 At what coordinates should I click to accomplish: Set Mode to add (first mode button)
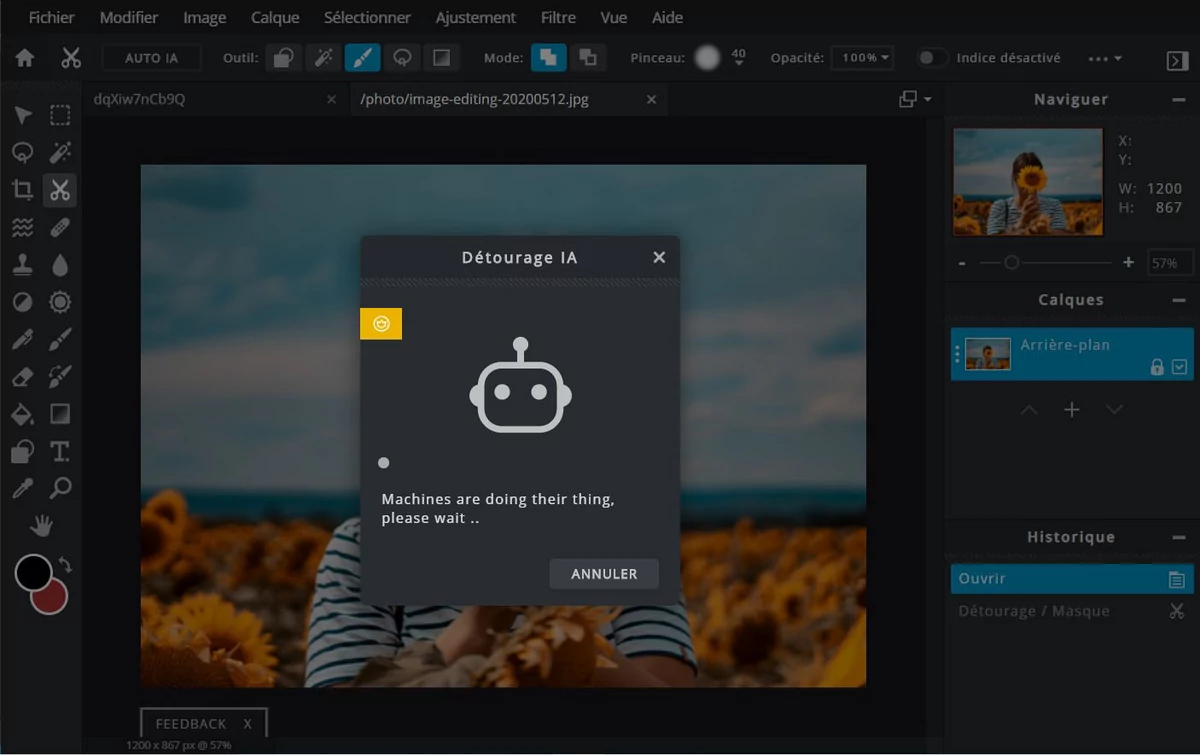(548, 58)
